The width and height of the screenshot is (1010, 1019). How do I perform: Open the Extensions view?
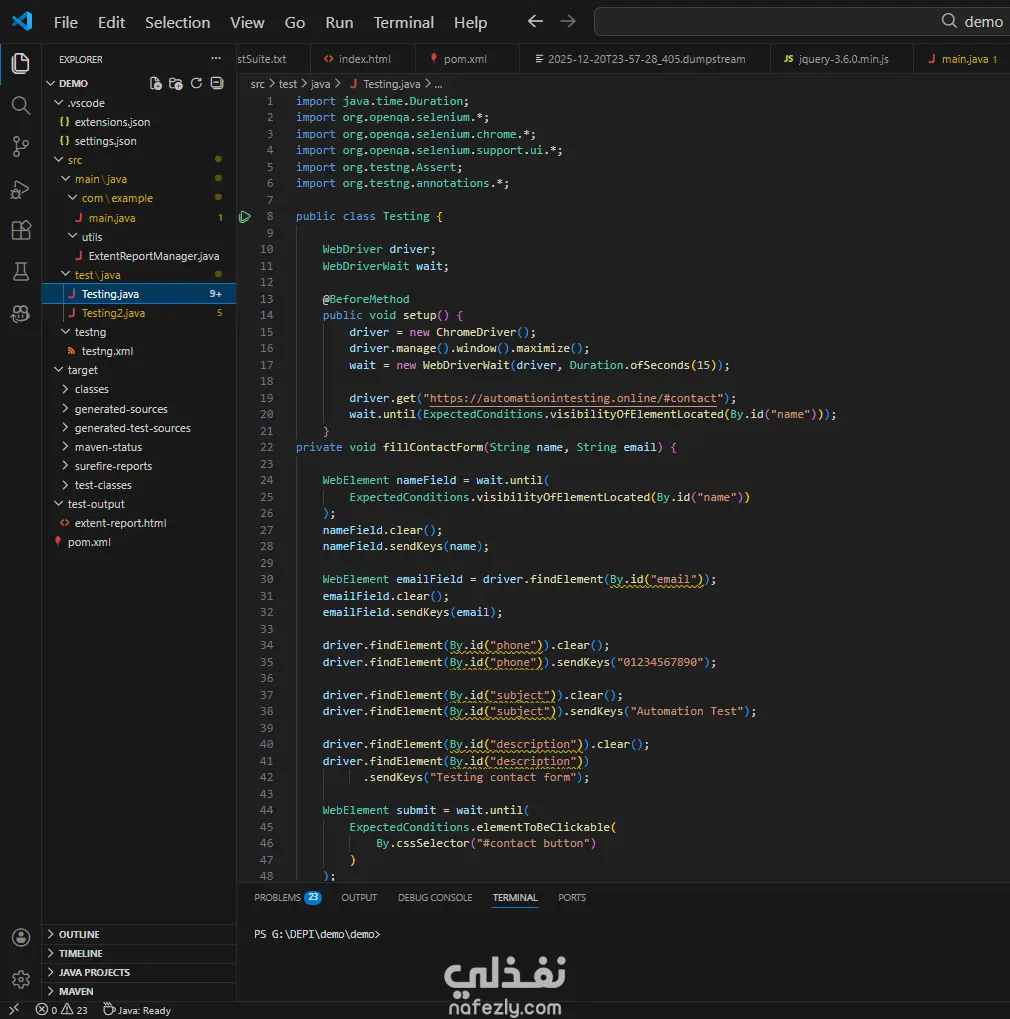point(21,230)
